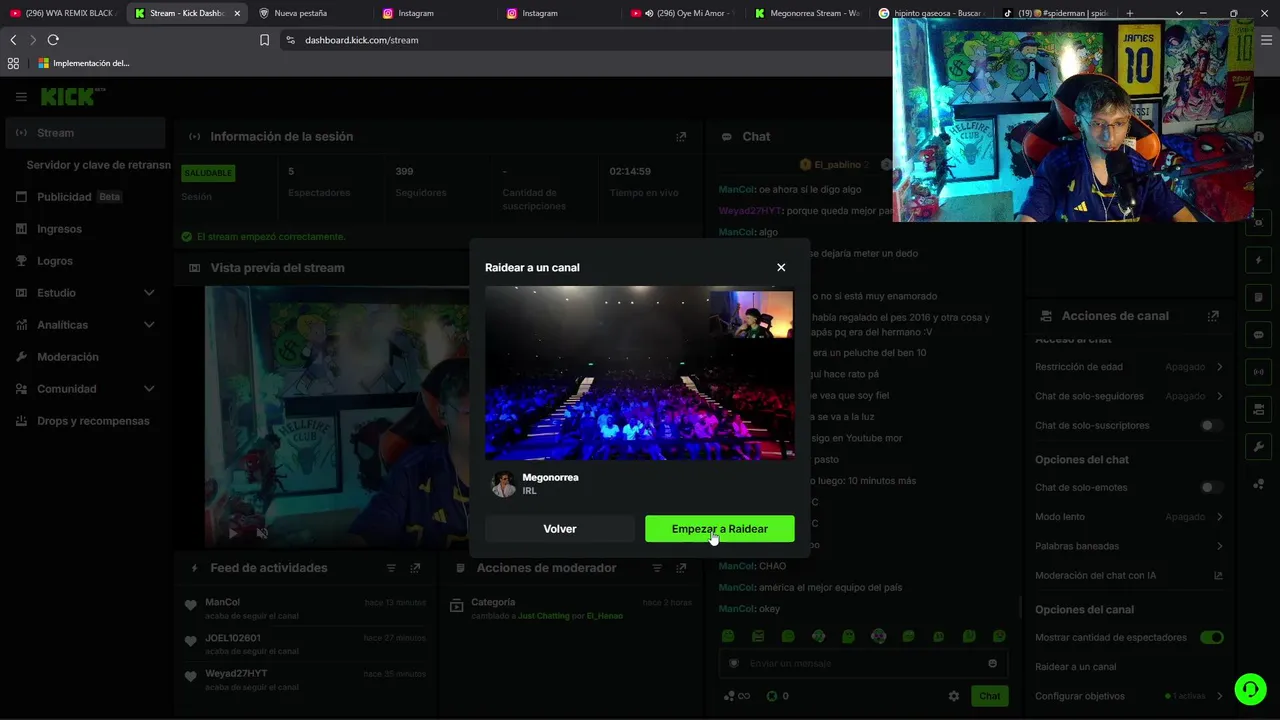Expand the Analíticas submenu chevron
Viewport: 1280px width, 720px height.
(x=149, y=325)
